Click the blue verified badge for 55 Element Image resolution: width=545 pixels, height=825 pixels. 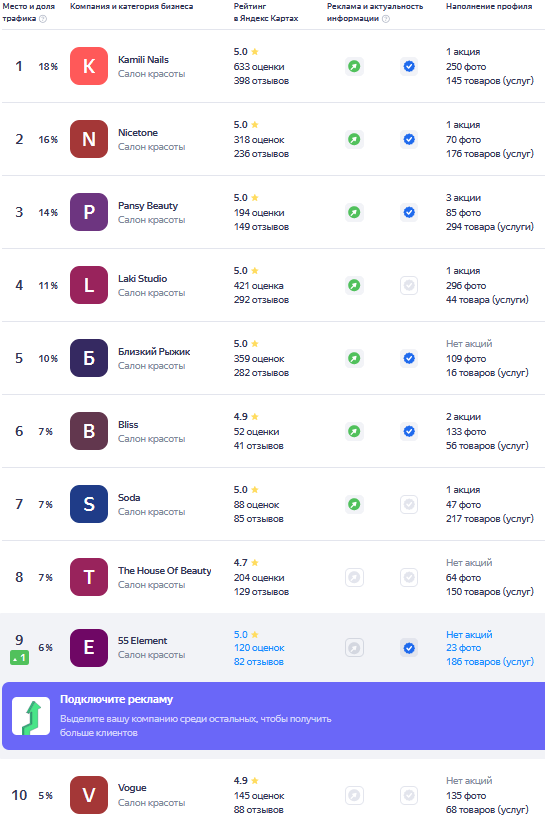409,648
